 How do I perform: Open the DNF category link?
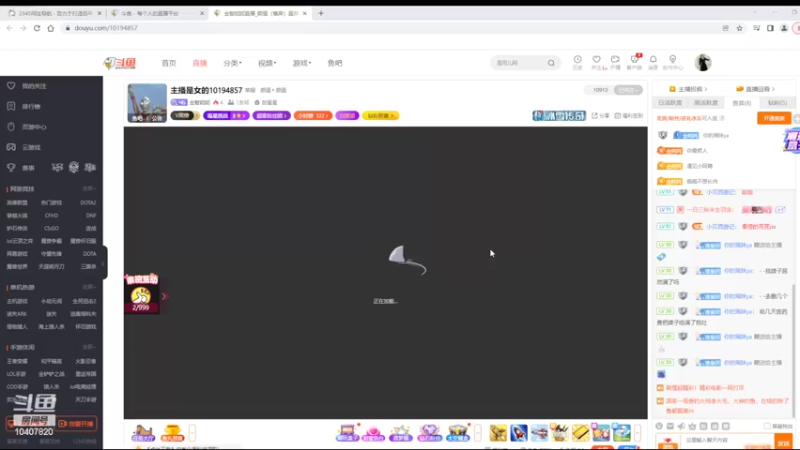(x=91, y=216)
